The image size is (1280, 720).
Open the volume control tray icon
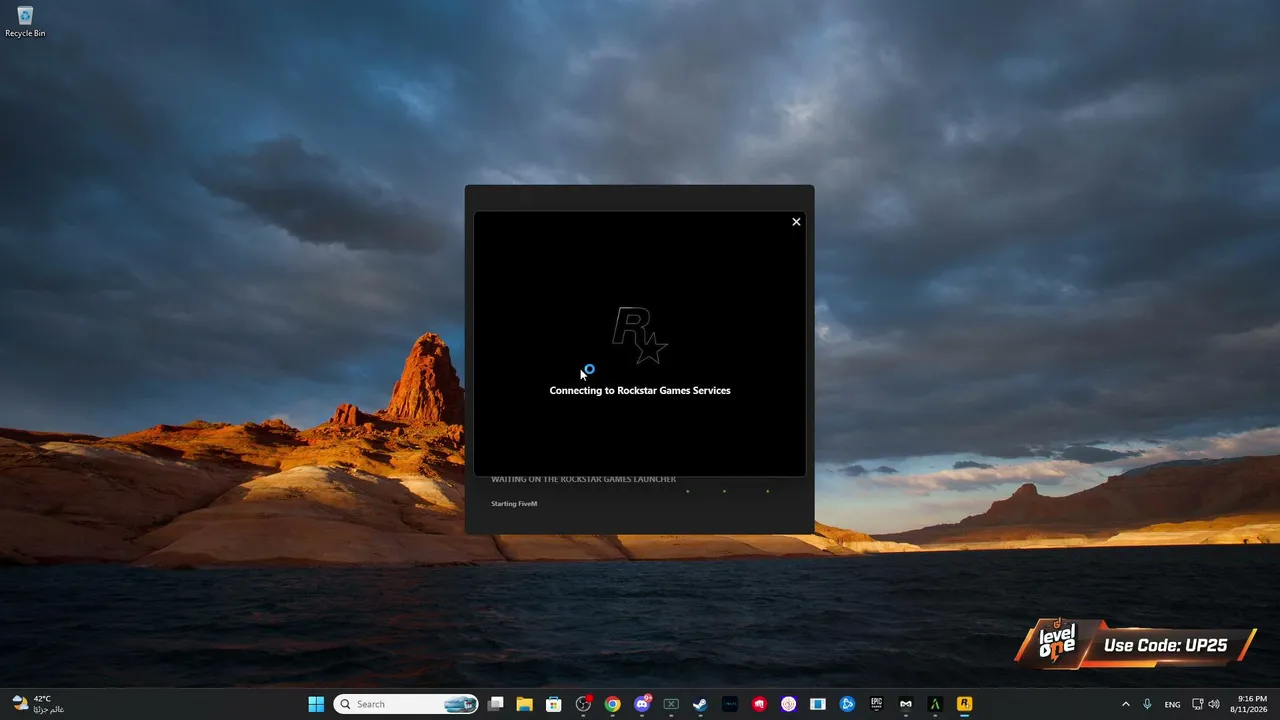tap(1214, 704)
